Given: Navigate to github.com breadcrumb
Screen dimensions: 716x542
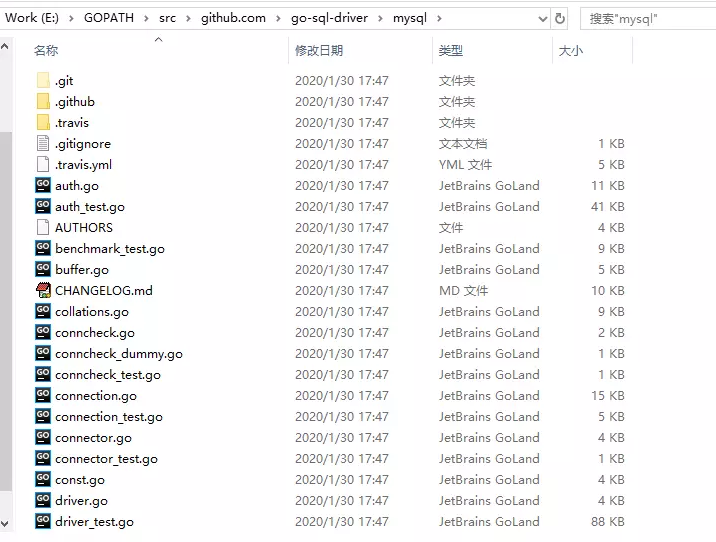Looking at the screenshot, I should click(233, 18).
